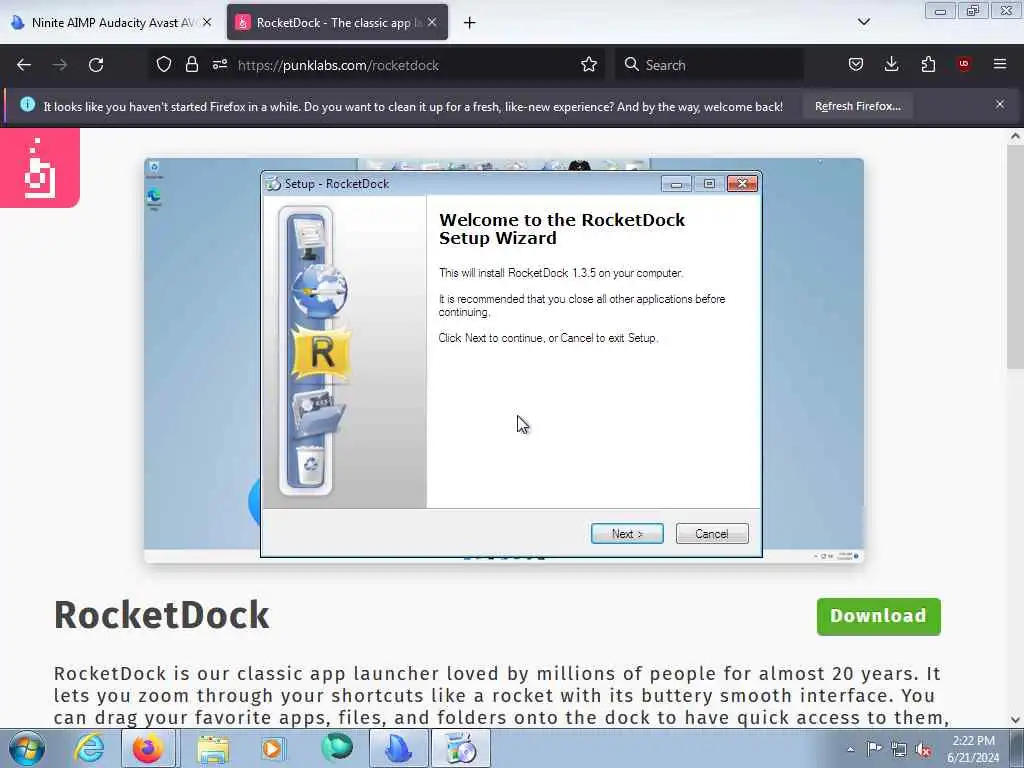This screenshot has width=1024, height=768.
Task: Switch to Firefox in the taskbar
Action: click(x=148, y=748)
